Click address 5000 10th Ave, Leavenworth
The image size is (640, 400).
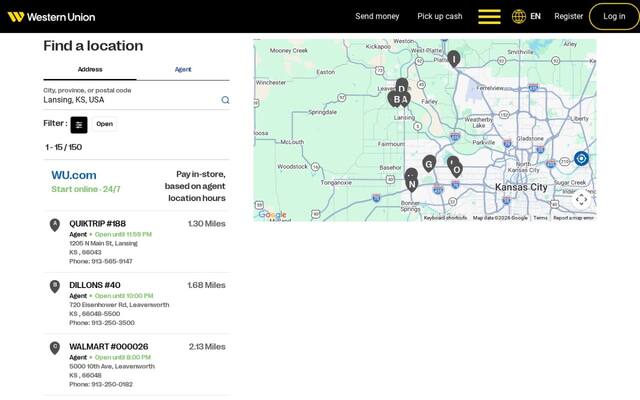click(x=112, y=367)
